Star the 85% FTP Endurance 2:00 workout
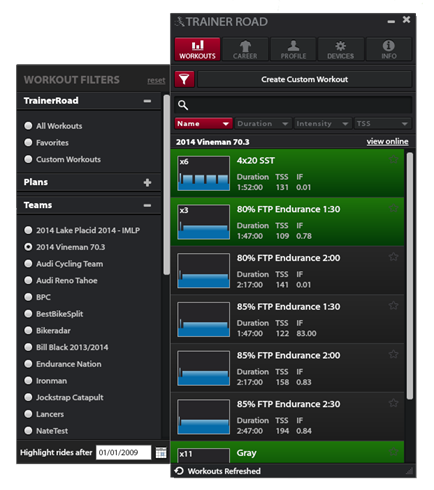Screen dimensions: 434x490 (394, 354)
